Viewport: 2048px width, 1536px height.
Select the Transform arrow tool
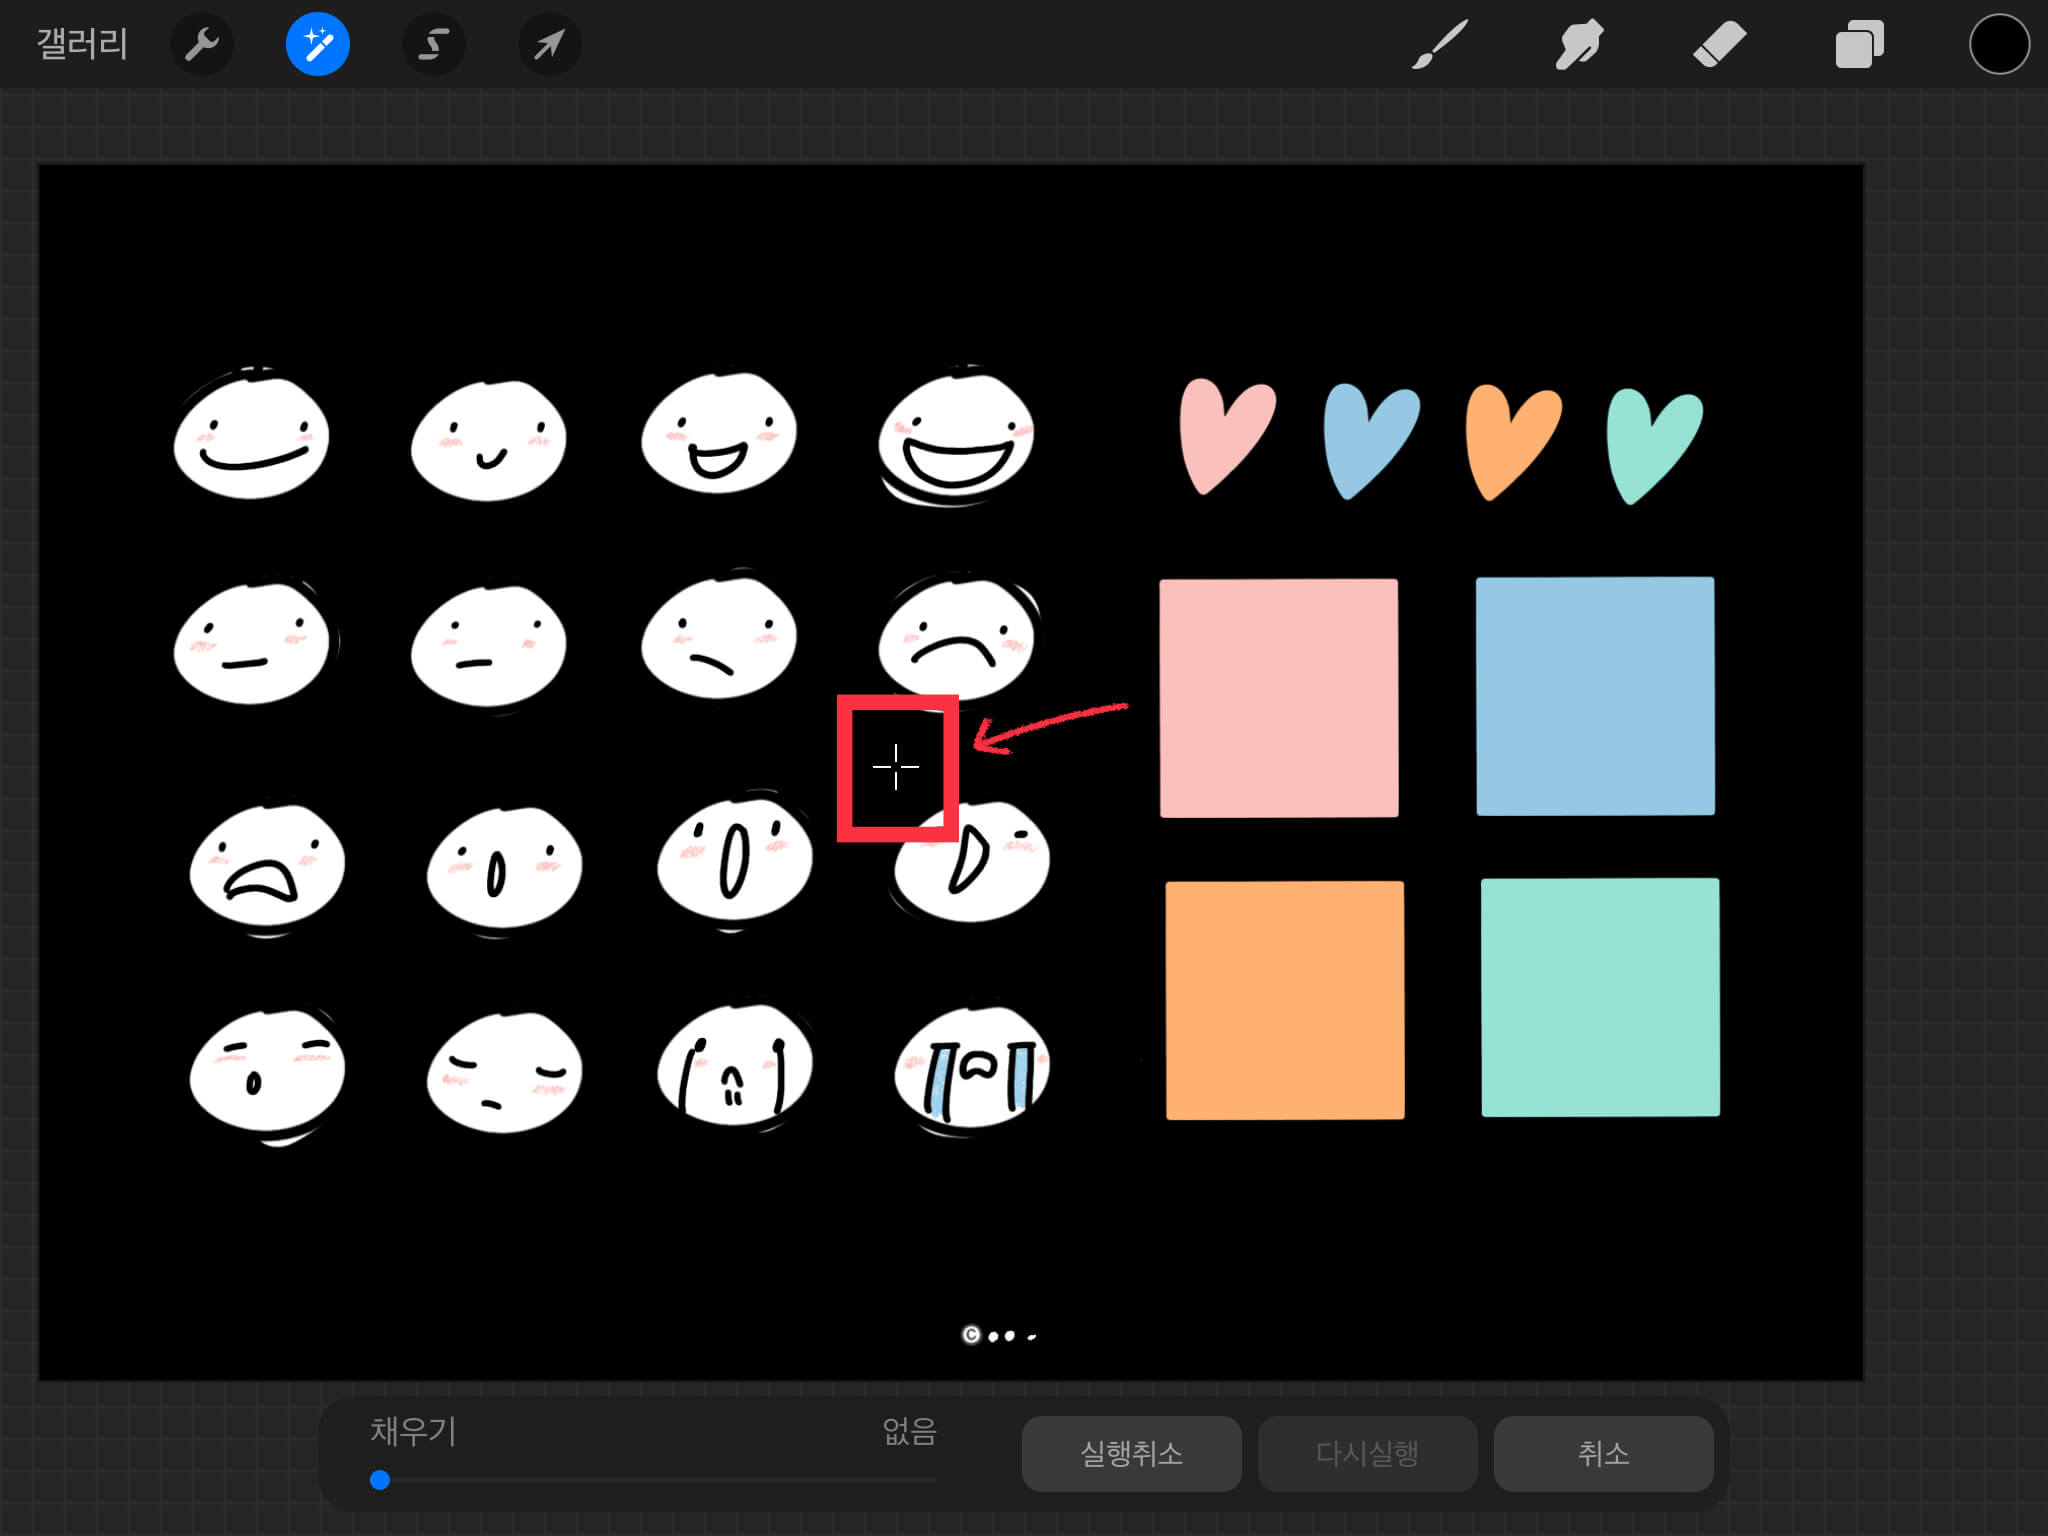tap(549, 44)
